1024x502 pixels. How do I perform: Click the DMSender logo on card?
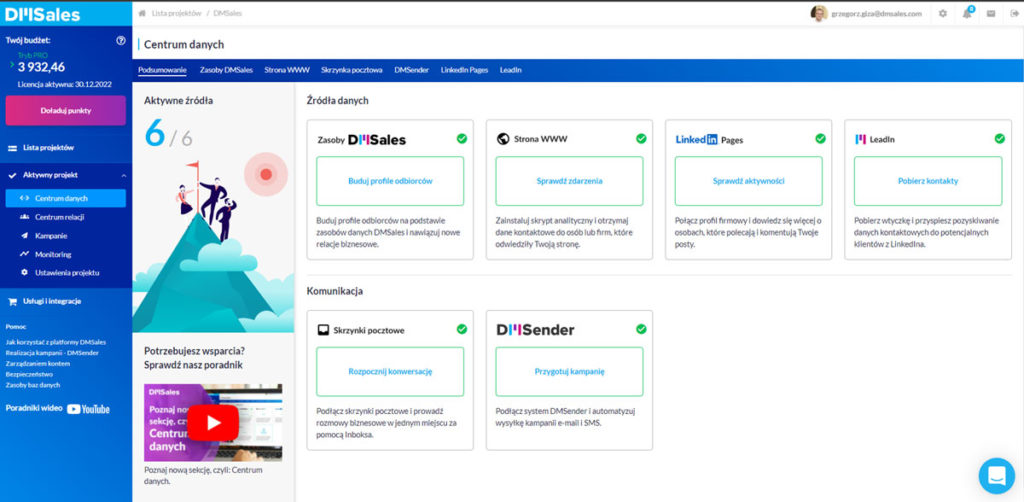click(535, 330)
